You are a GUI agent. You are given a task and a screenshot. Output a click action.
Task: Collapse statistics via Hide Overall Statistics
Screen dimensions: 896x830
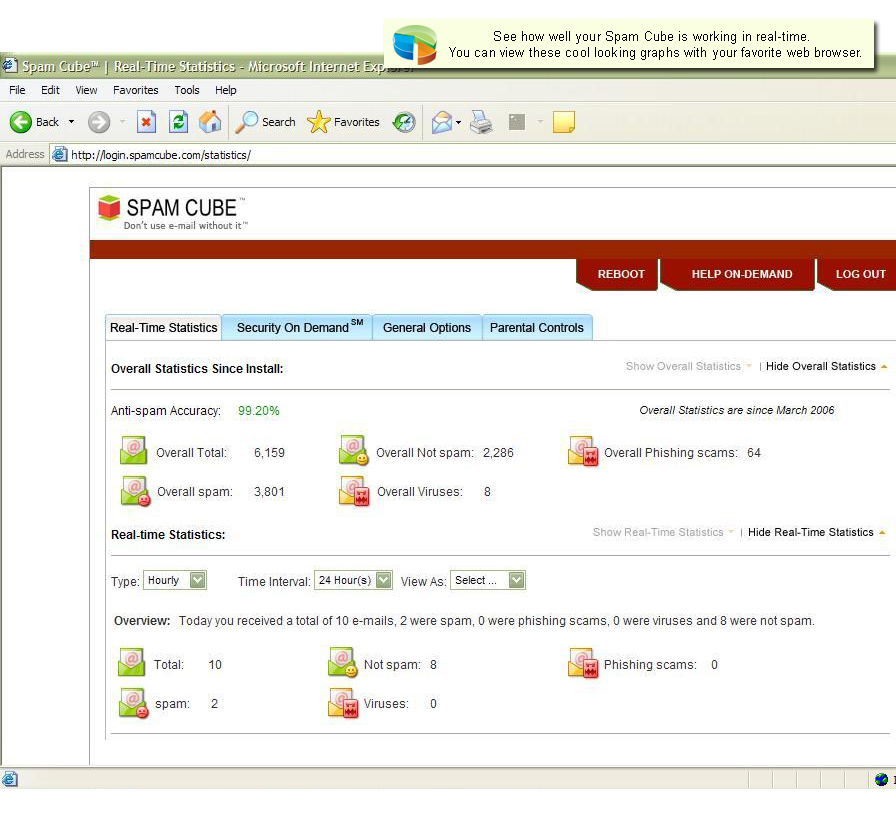pos(820,366)
